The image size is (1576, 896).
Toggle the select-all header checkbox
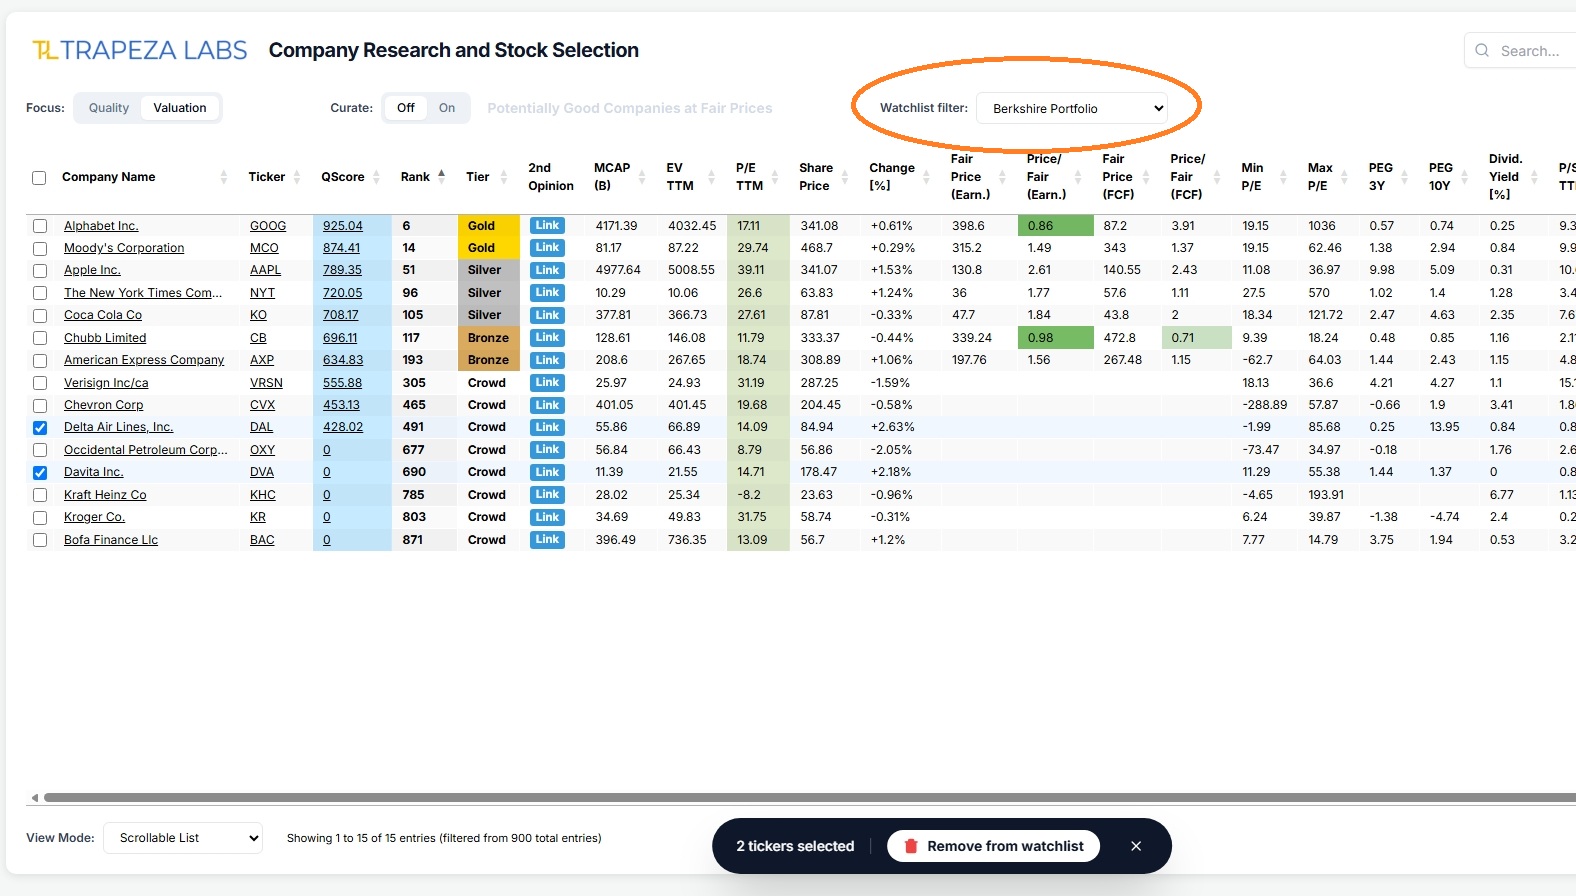(39, 178)
